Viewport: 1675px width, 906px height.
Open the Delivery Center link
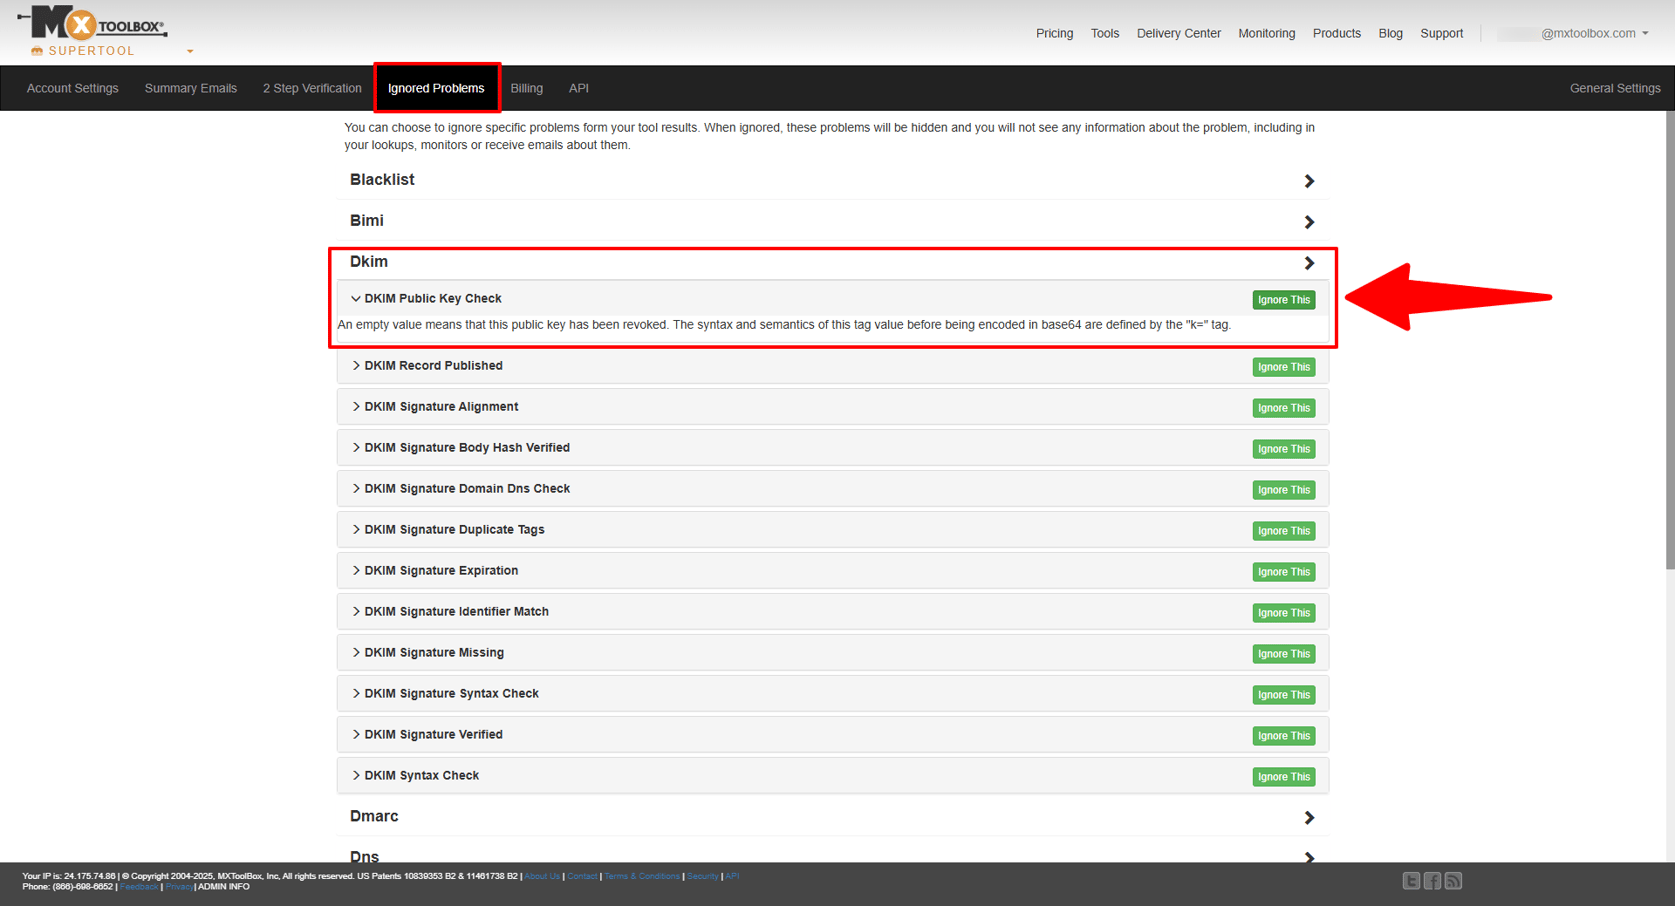tap(1178, 33)
